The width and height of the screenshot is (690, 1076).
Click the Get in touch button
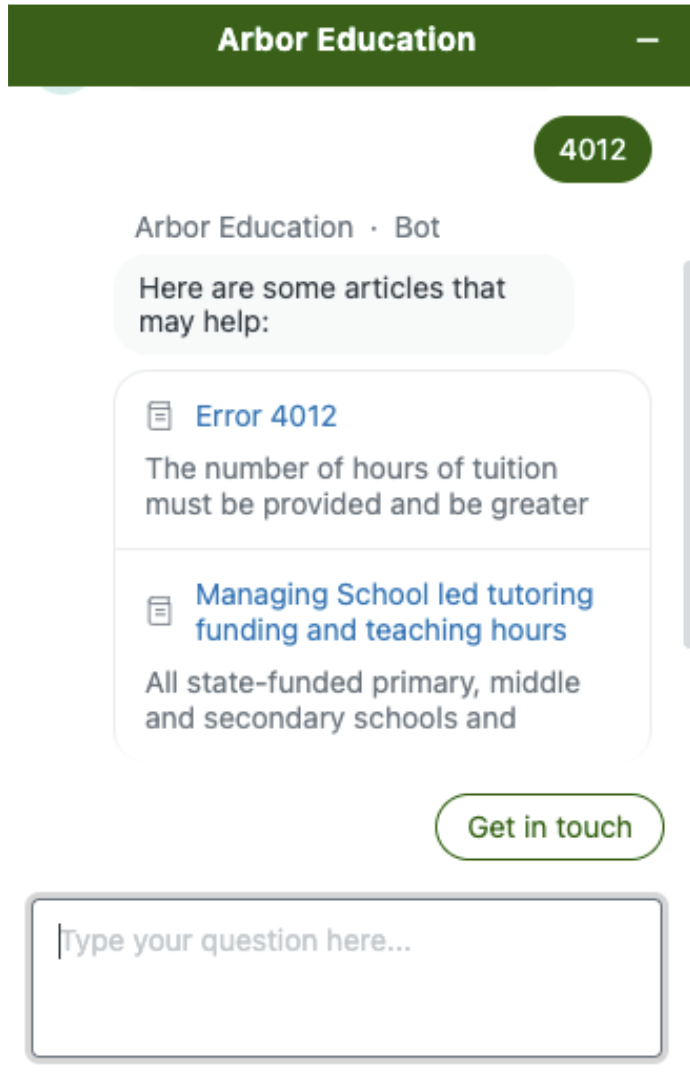tap(549, 827)
